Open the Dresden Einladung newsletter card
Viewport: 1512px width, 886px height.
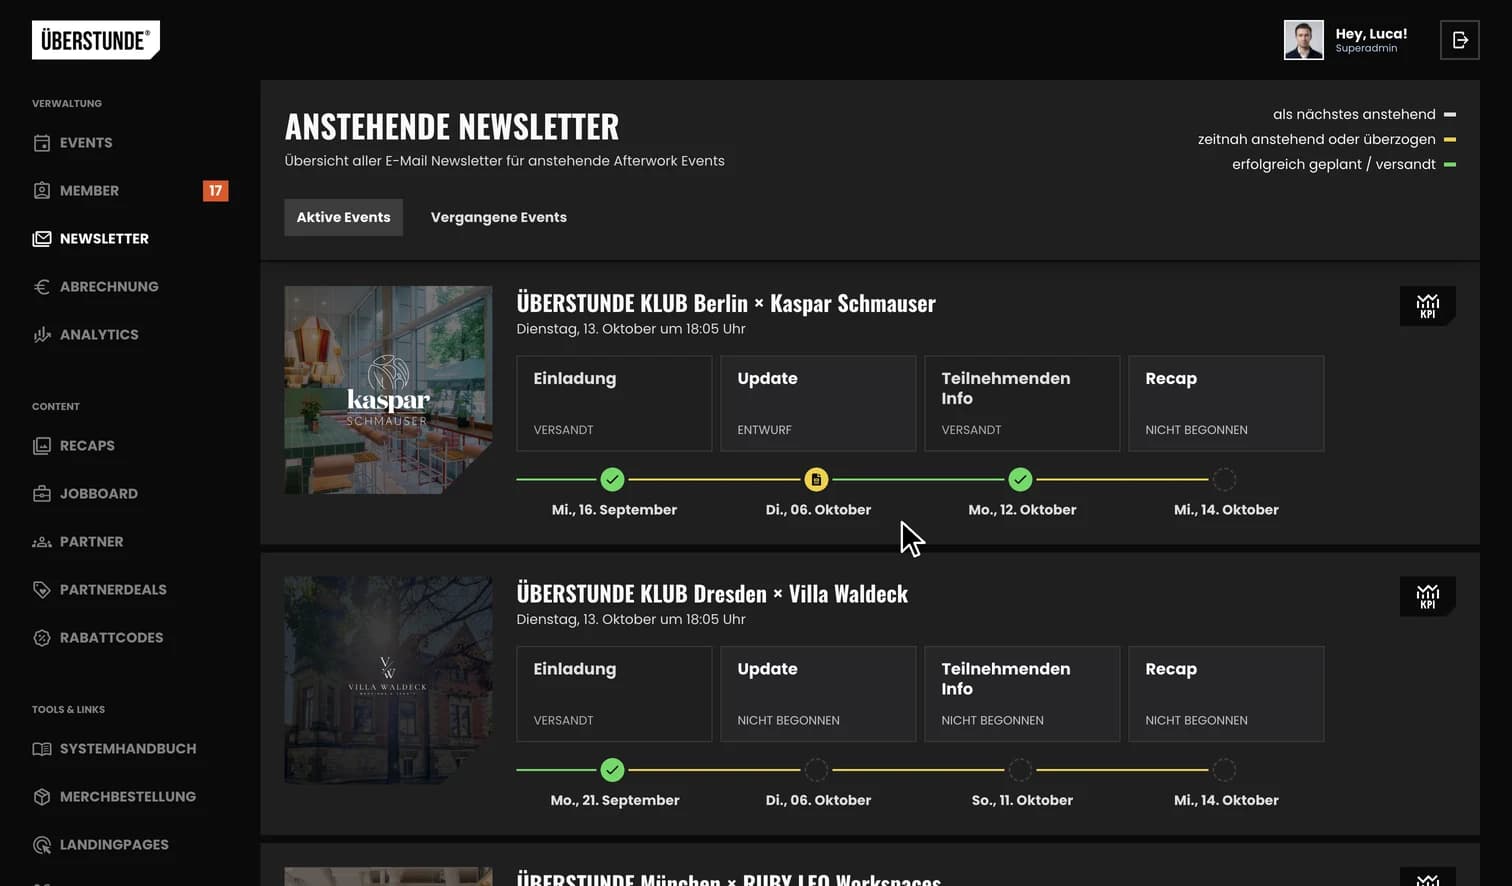point(614,694)
